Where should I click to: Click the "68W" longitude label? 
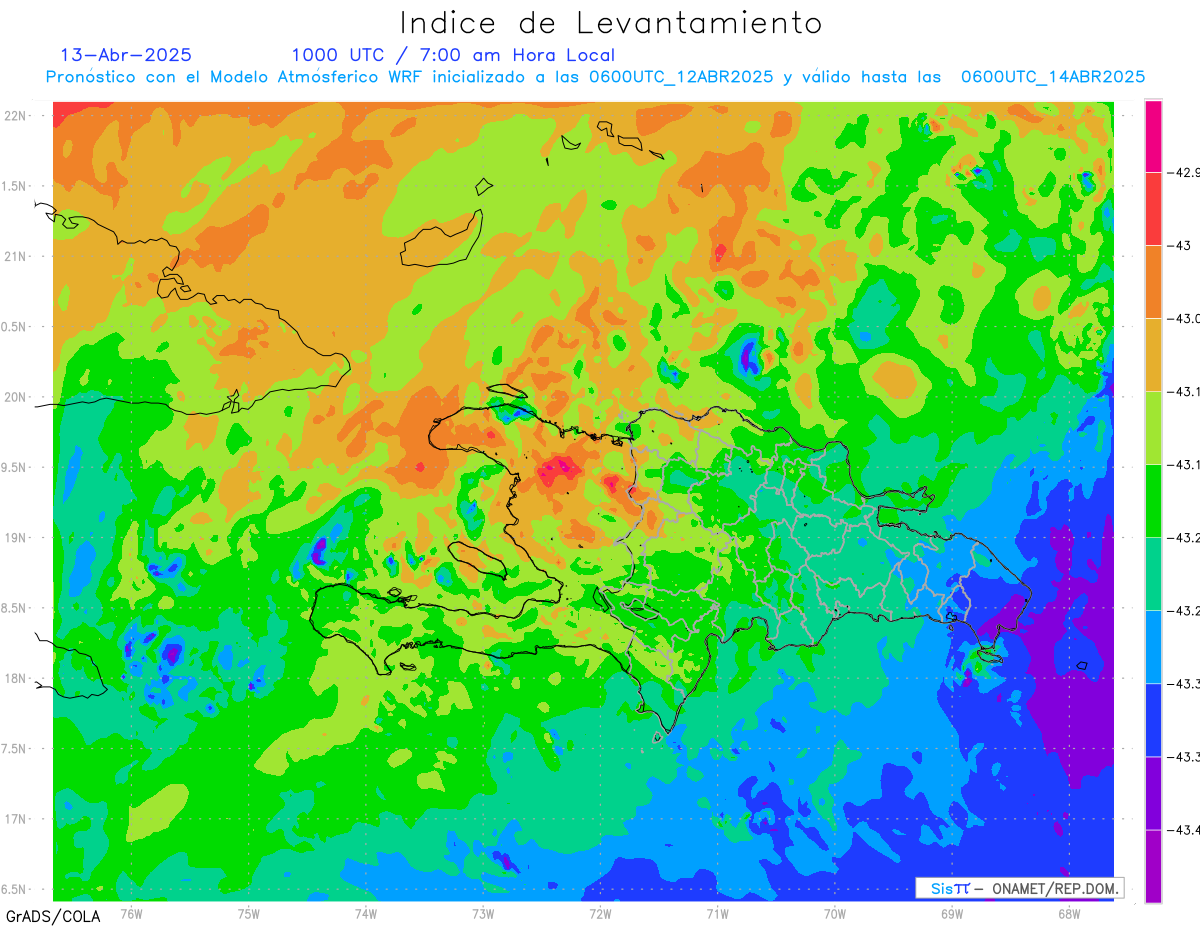pos(1068,913)
